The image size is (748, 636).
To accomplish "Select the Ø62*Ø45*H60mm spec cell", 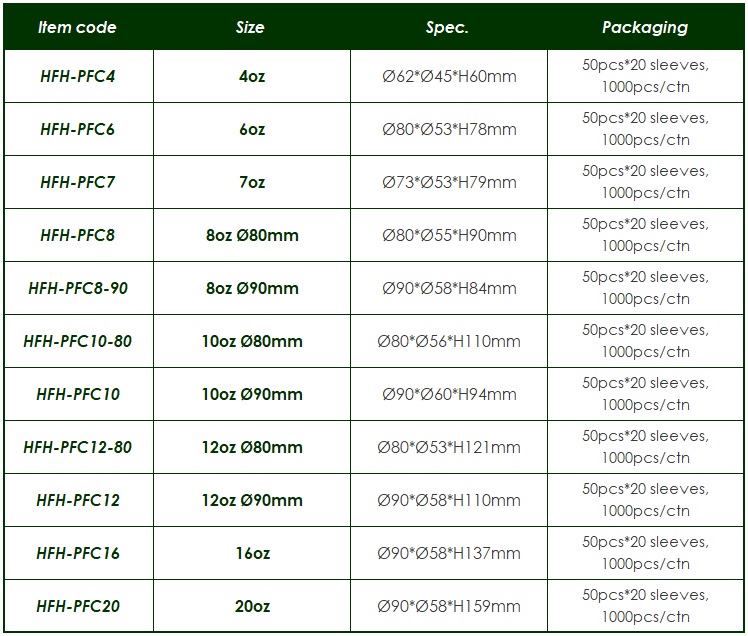I will tap(449, 76).
